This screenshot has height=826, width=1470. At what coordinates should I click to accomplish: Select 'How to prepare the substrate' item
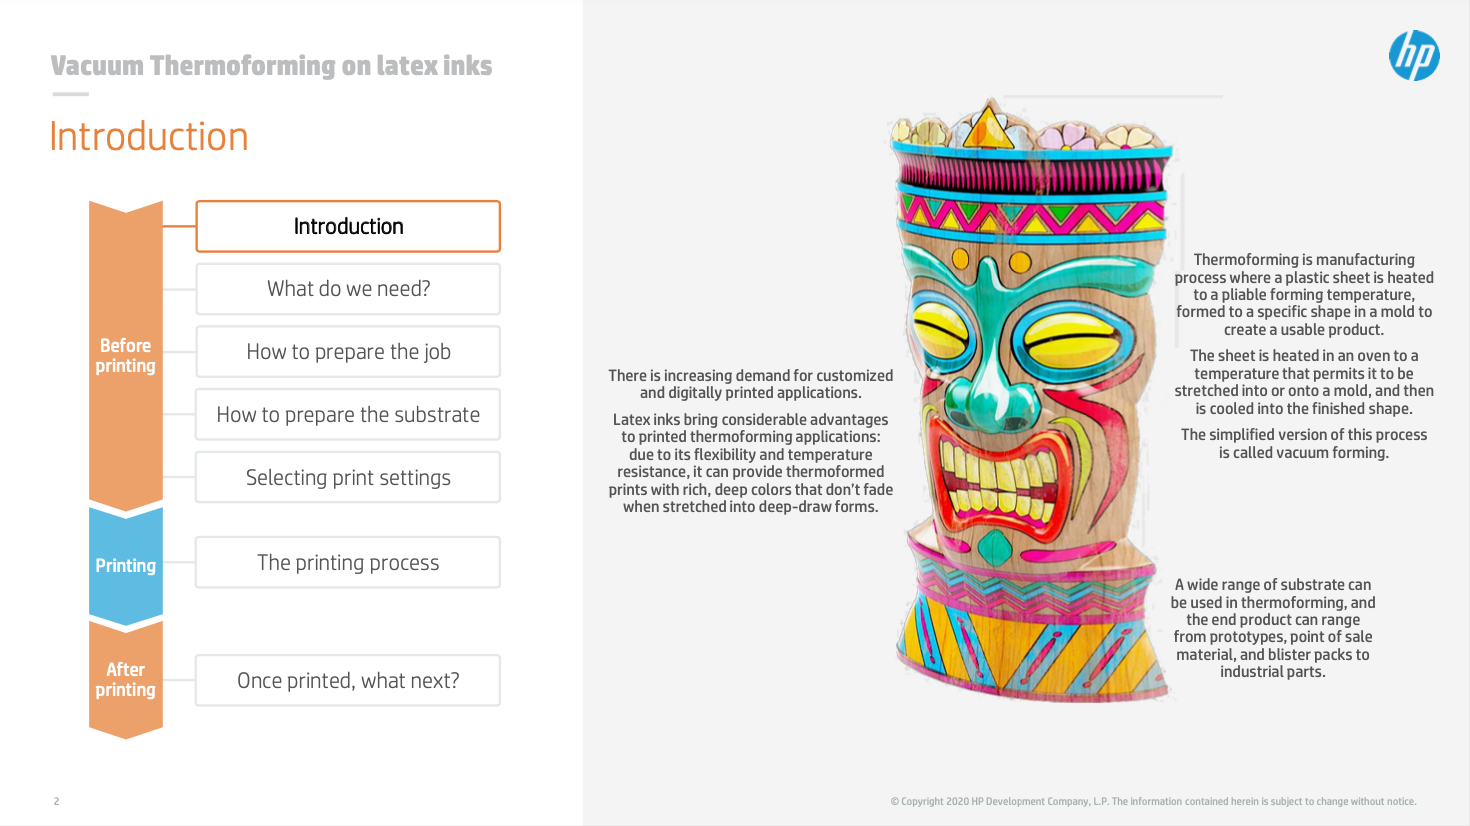point(348,415)
